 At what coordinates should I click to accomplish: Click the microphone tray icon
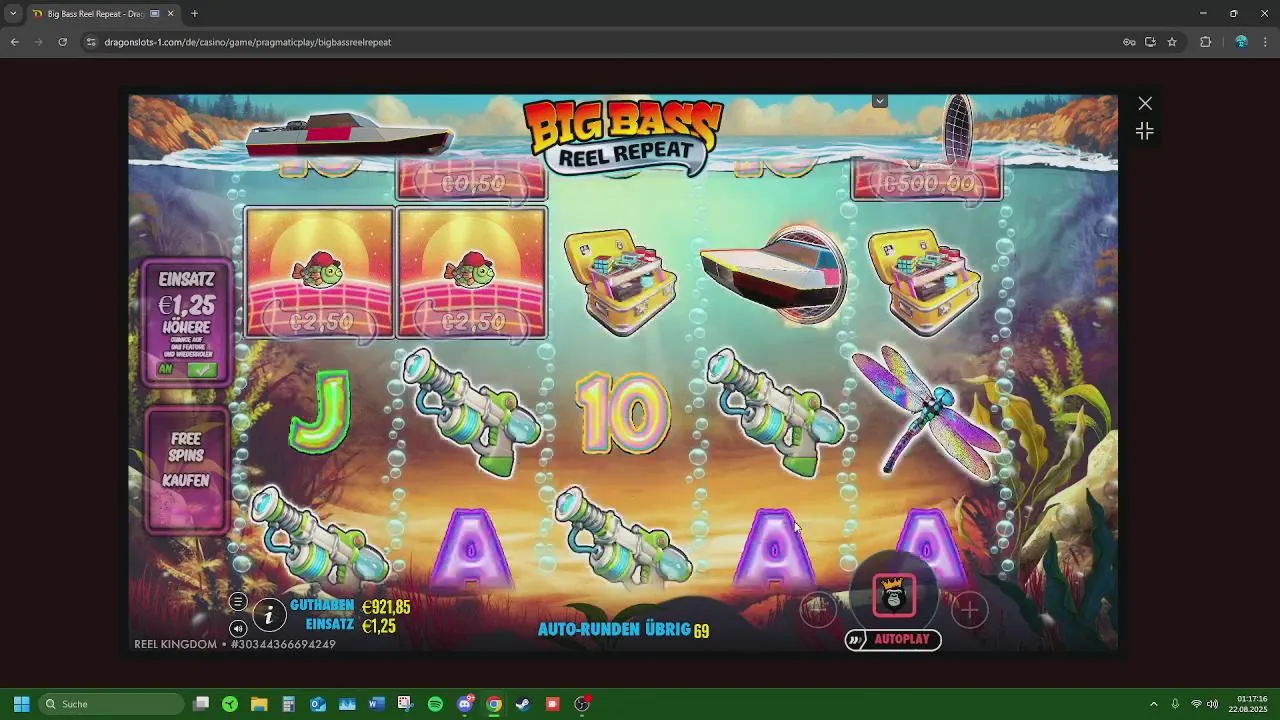click(x=1175, y=704)
